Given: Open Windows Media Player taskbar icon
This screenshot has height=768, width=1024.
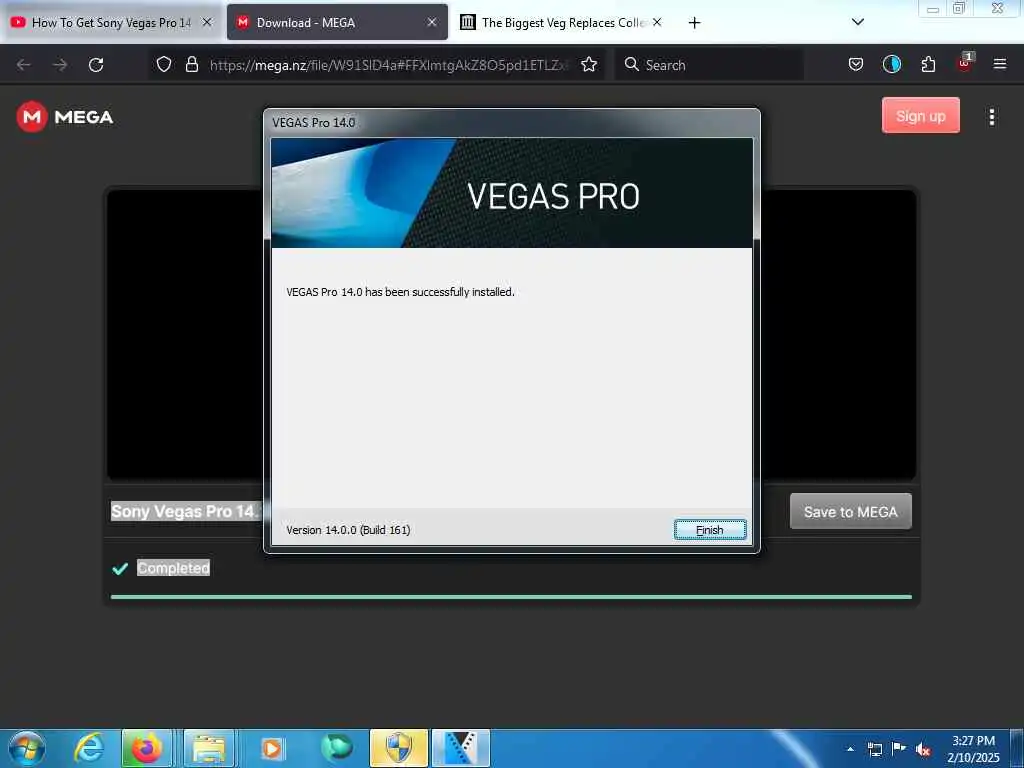Looking at the screenshot, I should pyautogui.click(x=272, y=748).
